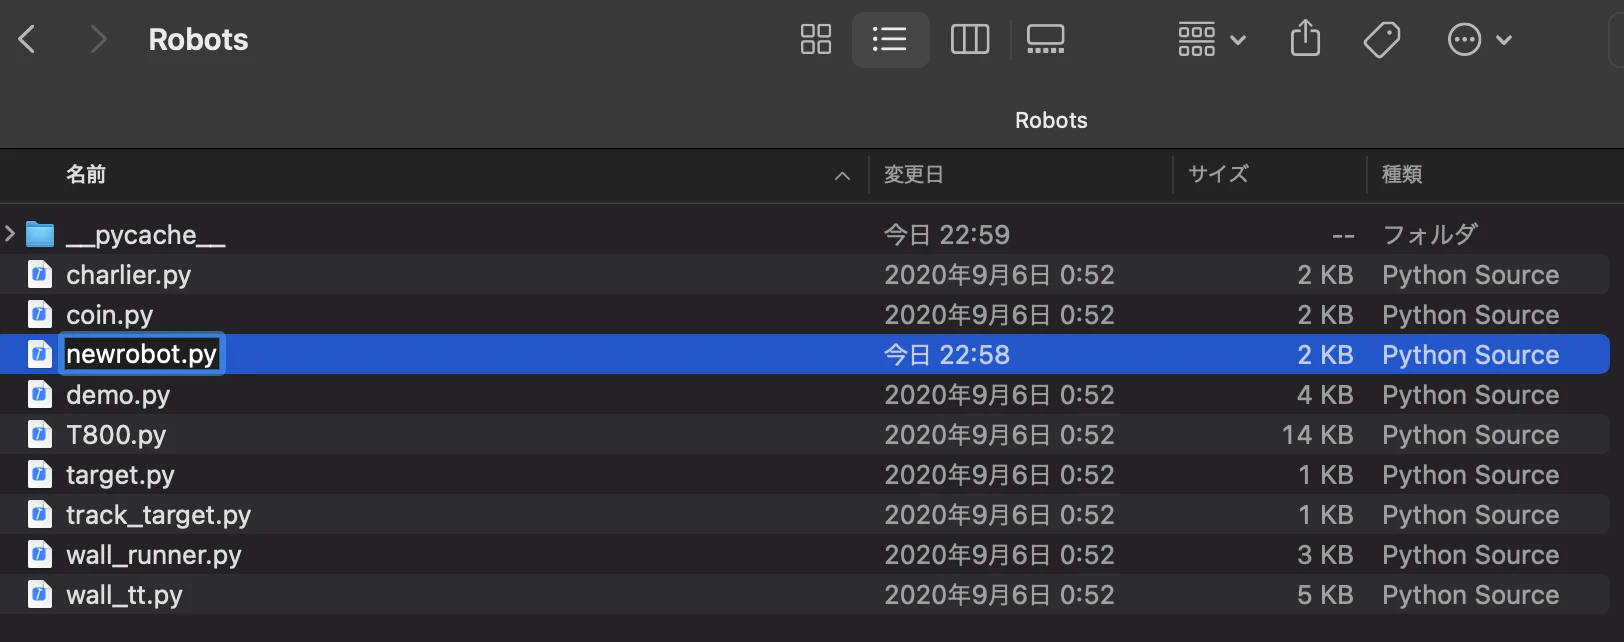This screenshot has width=1624, height=642.
Task: Open the tag editing icon
Action: coord(1381,40)
